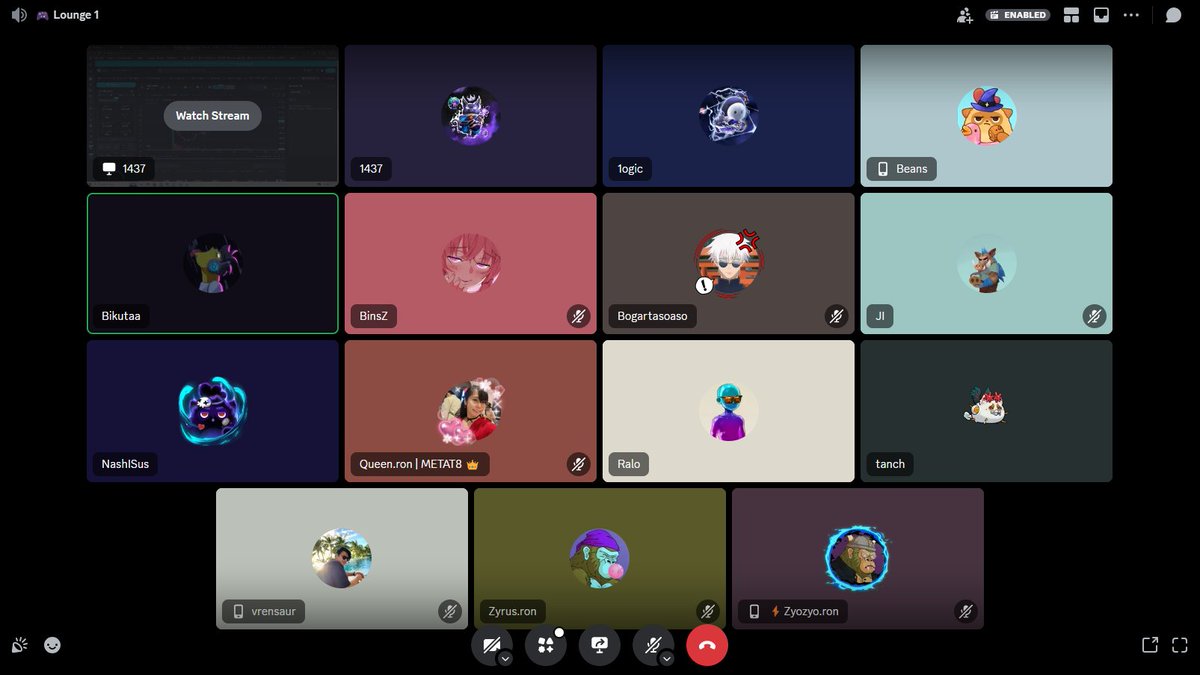Select the Zyrus.ron name label
The image size is (1200, 675).
point(512,611)
